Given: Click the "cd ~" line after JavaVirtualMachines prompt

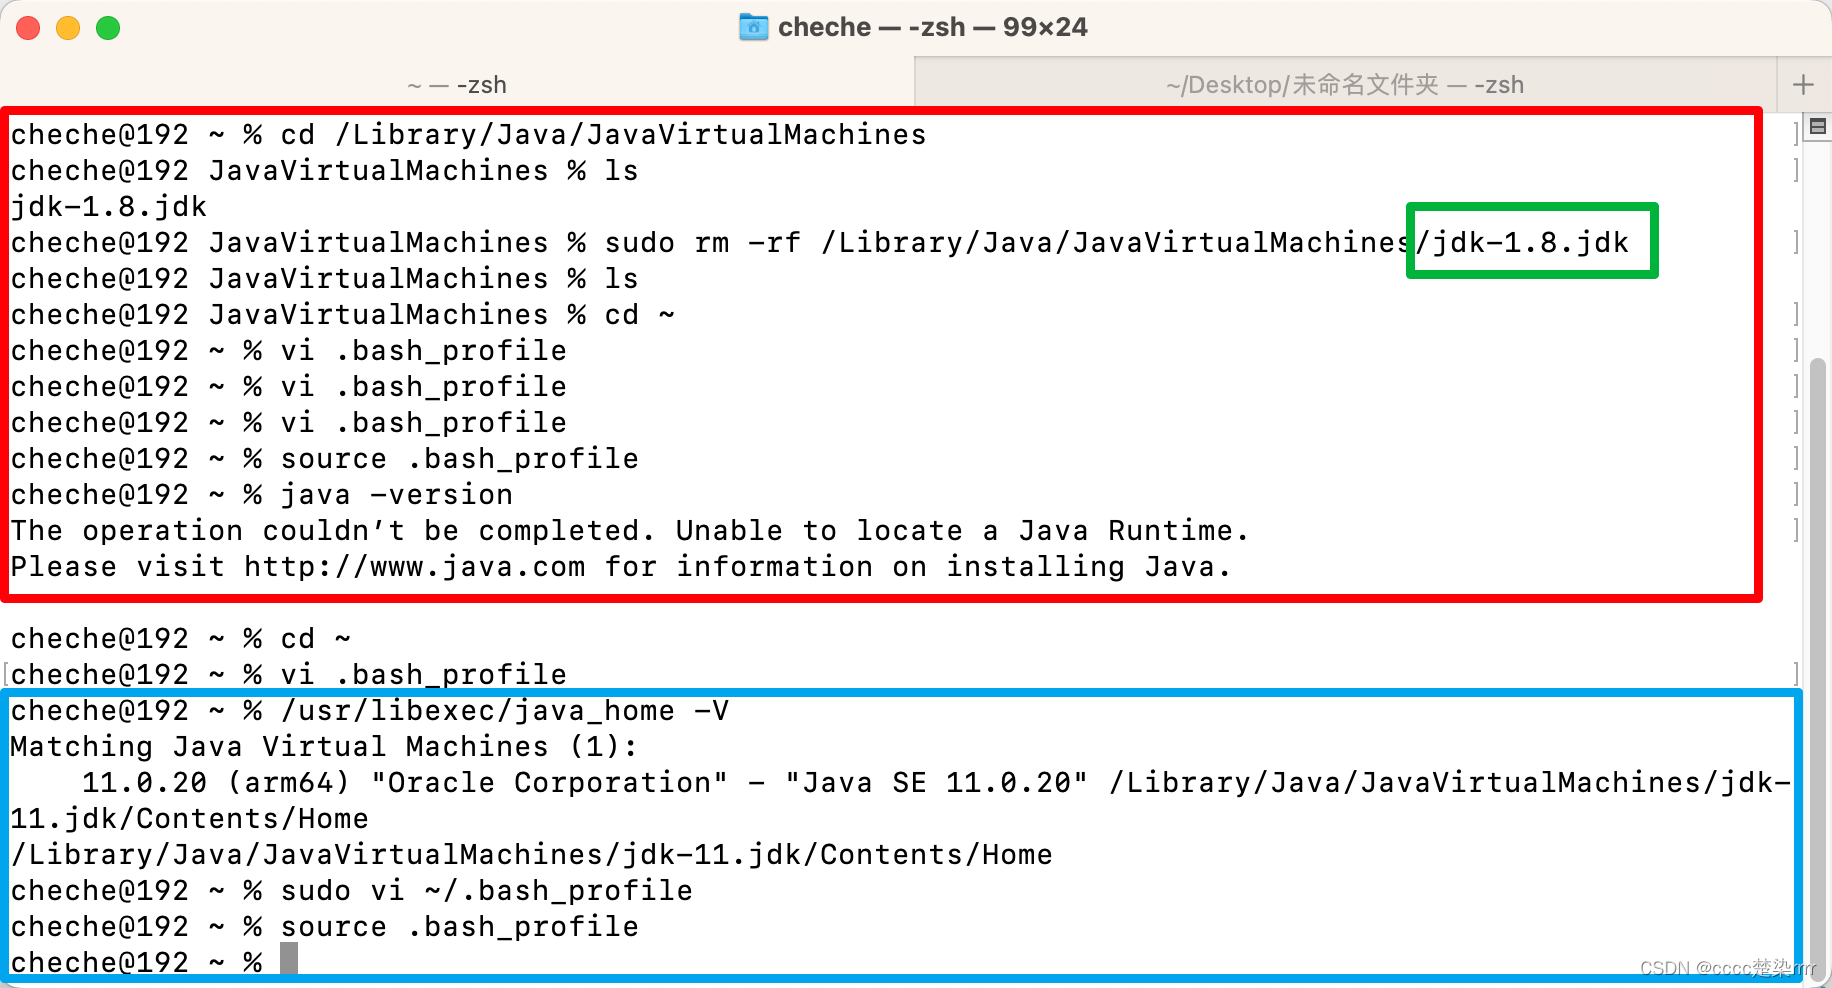Looking at the screenshot, I should point(343,315).
